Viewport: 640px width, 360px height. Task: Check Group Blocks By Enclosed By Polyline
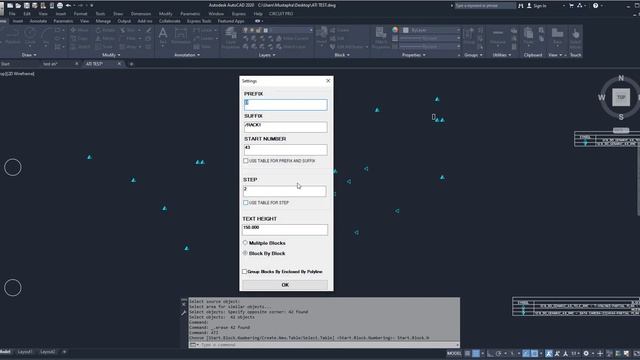pyautogui.click(x=244, y=271)
